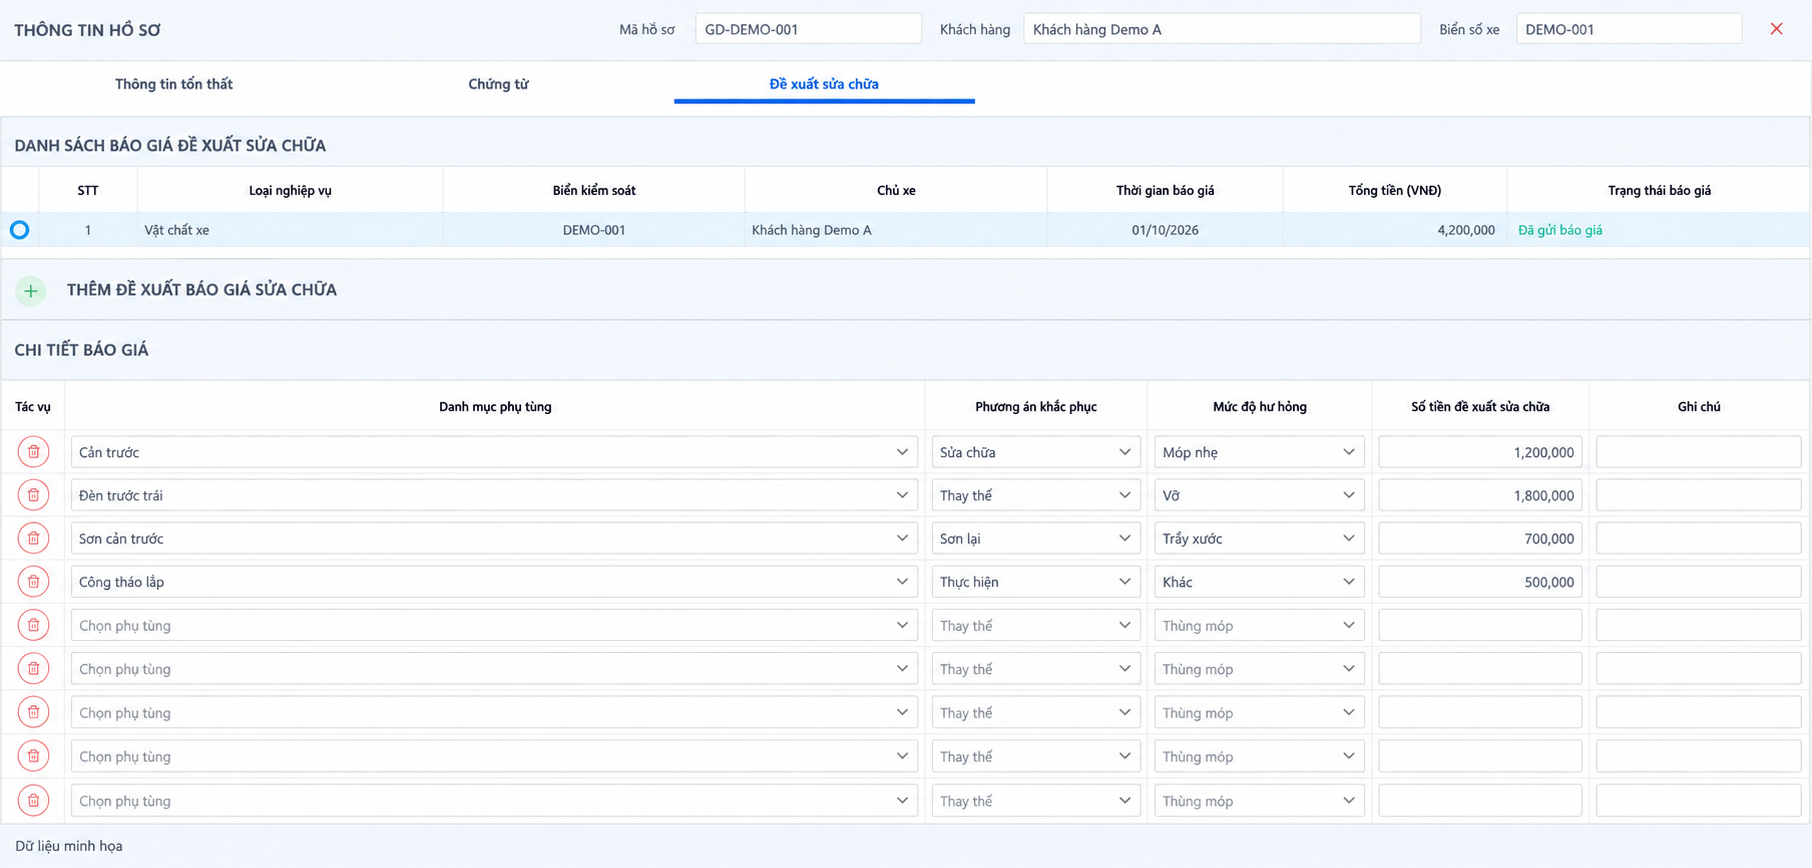This screenshot has width=1812, height=868.
Task: Delete the Đèn trước trái row
Action: coord(33,495)
